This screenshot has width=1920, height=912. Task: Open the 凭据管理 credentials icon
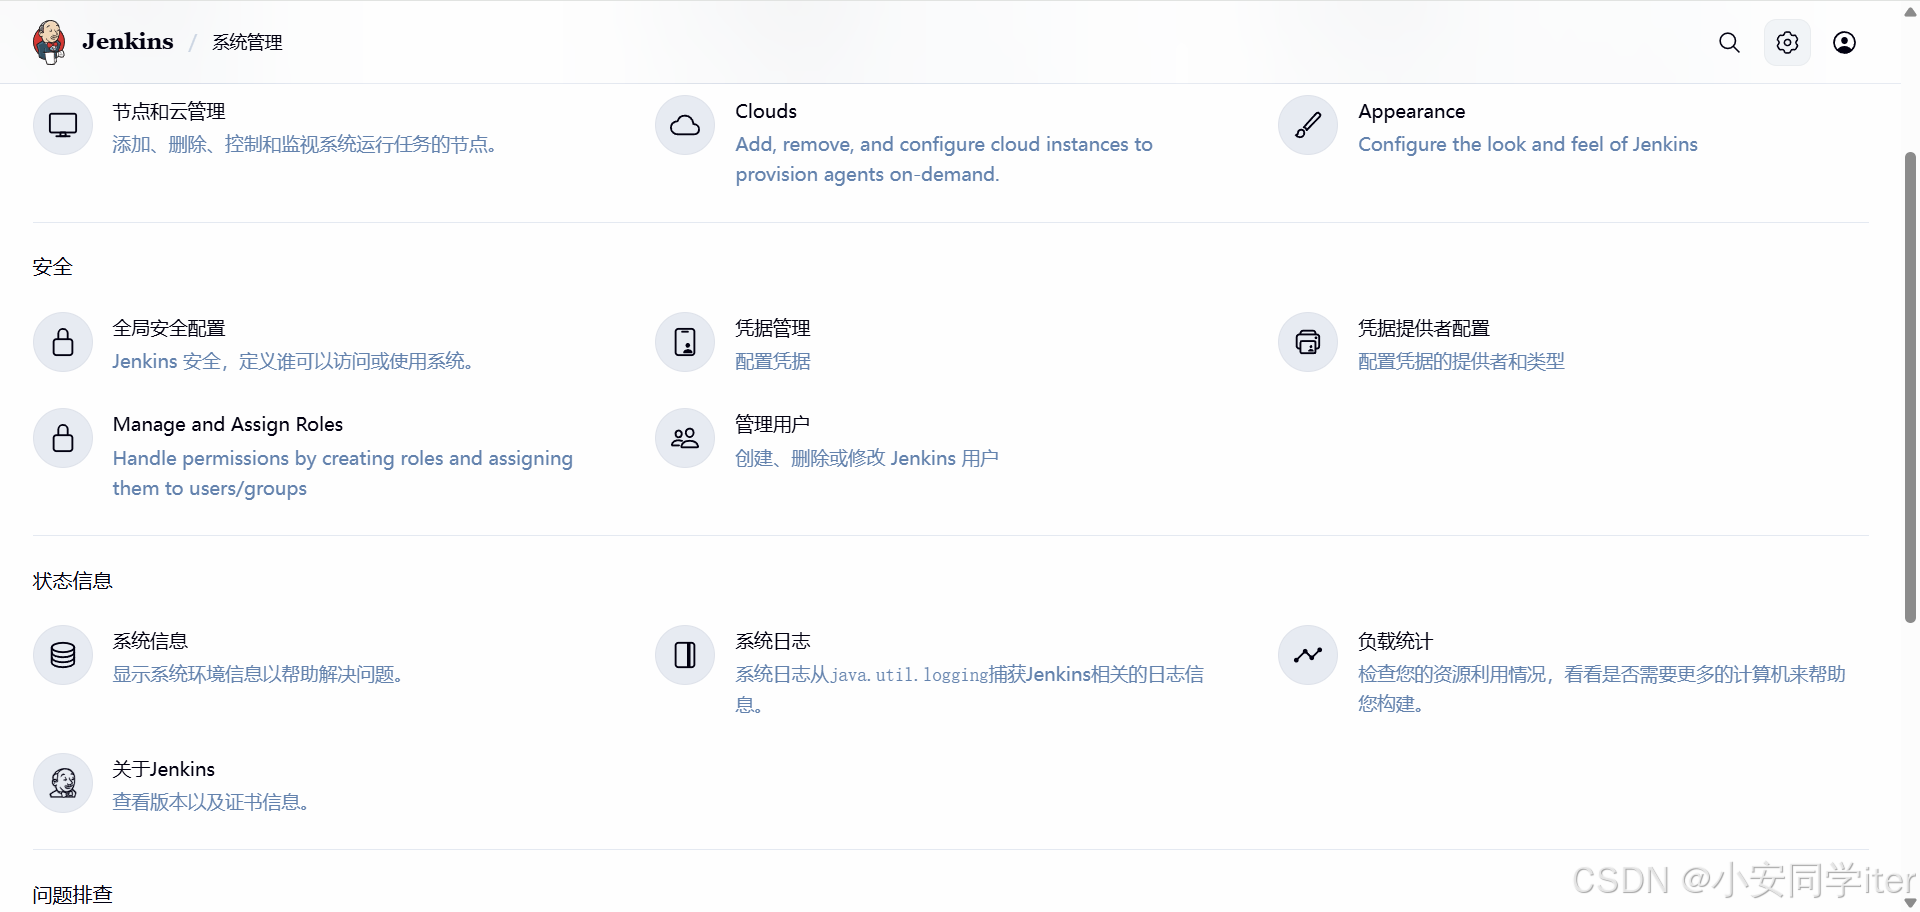[685, 342]
